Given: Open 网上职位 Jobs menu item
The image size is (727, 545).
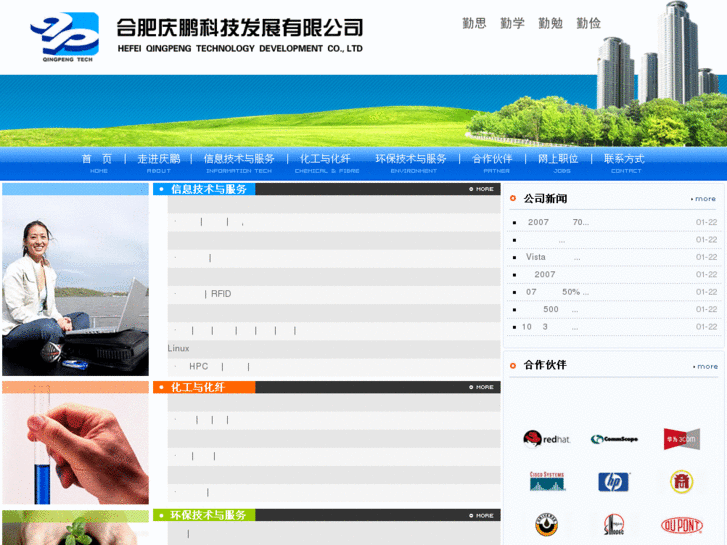Looking at the screenshot, I should tap(558, 163).
